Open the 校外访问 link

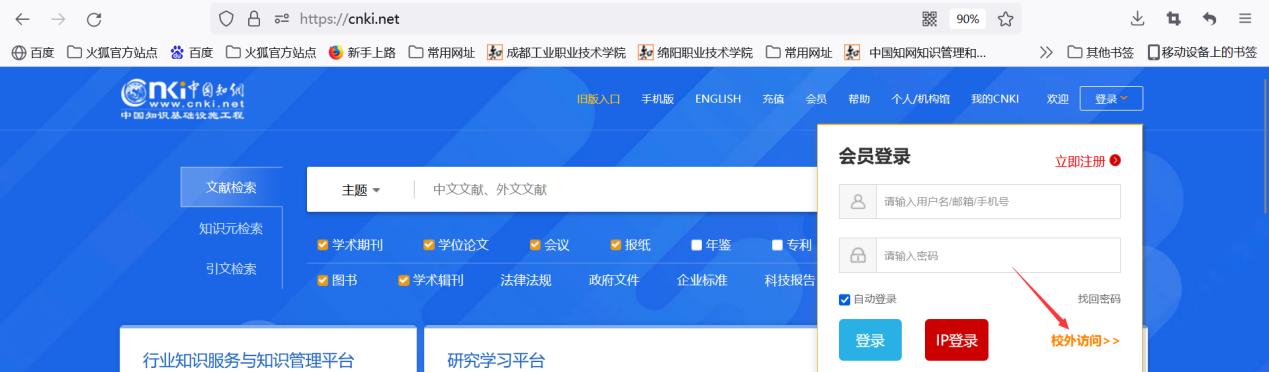[1085, 341]
